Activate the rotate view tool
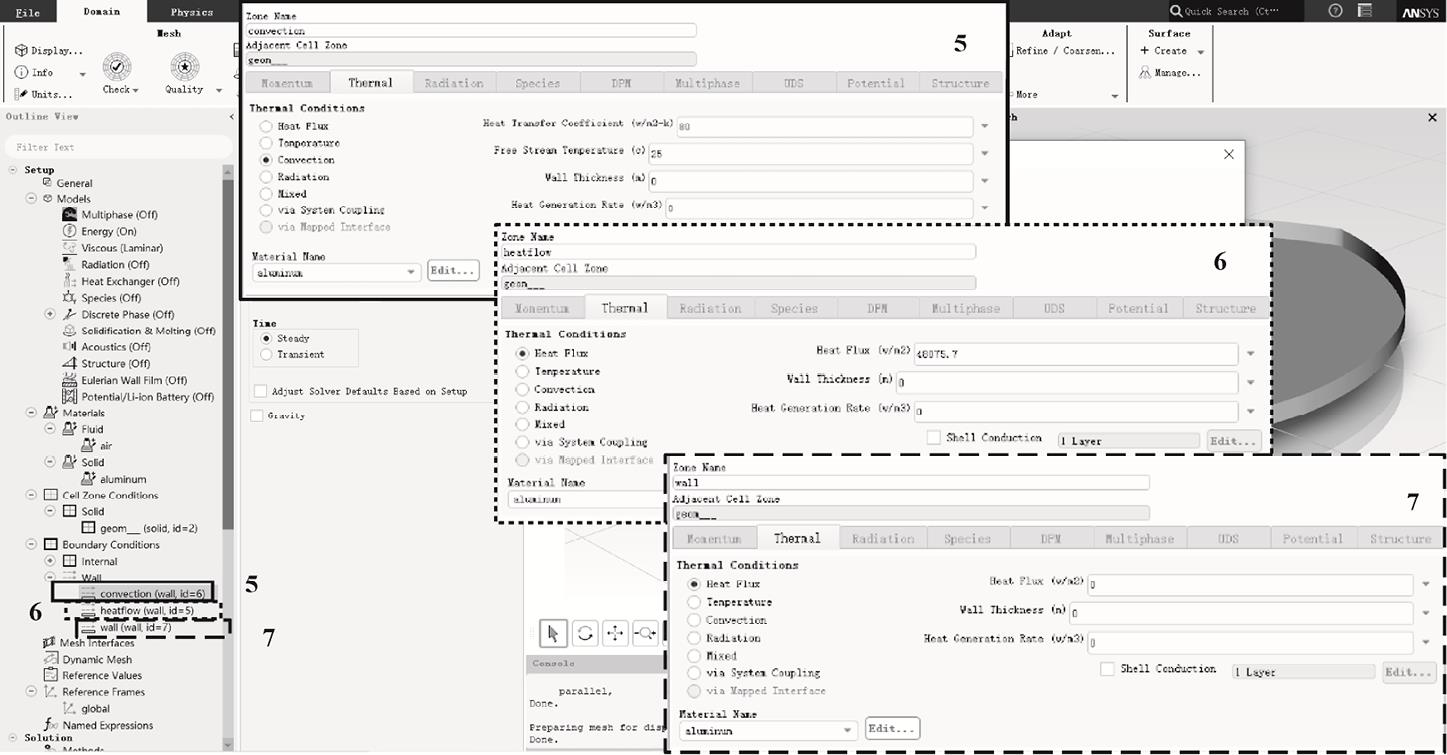Viewport: 1447px width, 755px height. pyautogui.click(x=585, y=633)
